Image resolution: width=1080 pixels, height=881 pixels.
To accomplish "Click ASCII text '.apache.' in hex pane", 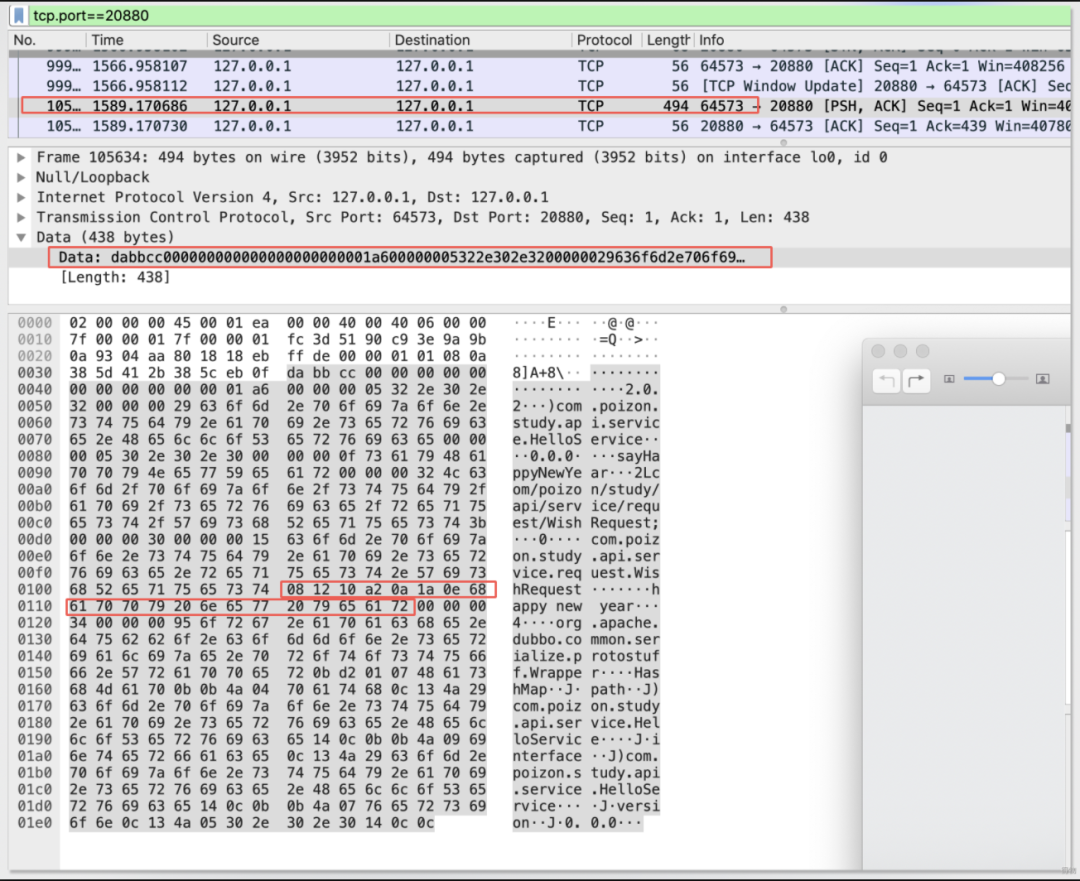I will (x=625, y=623).
